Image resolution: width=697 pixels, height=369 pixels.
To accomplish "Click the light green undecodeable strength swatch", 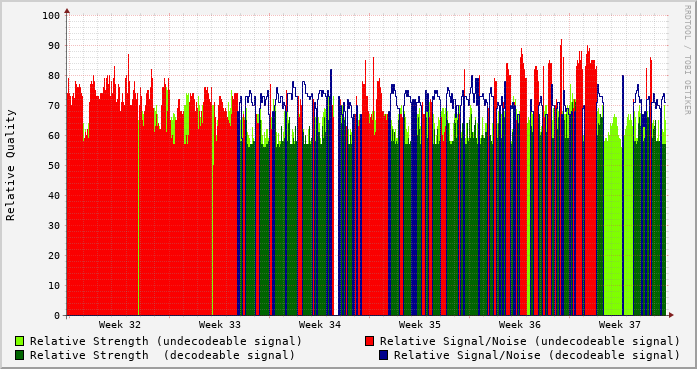I will coord(20,341).
